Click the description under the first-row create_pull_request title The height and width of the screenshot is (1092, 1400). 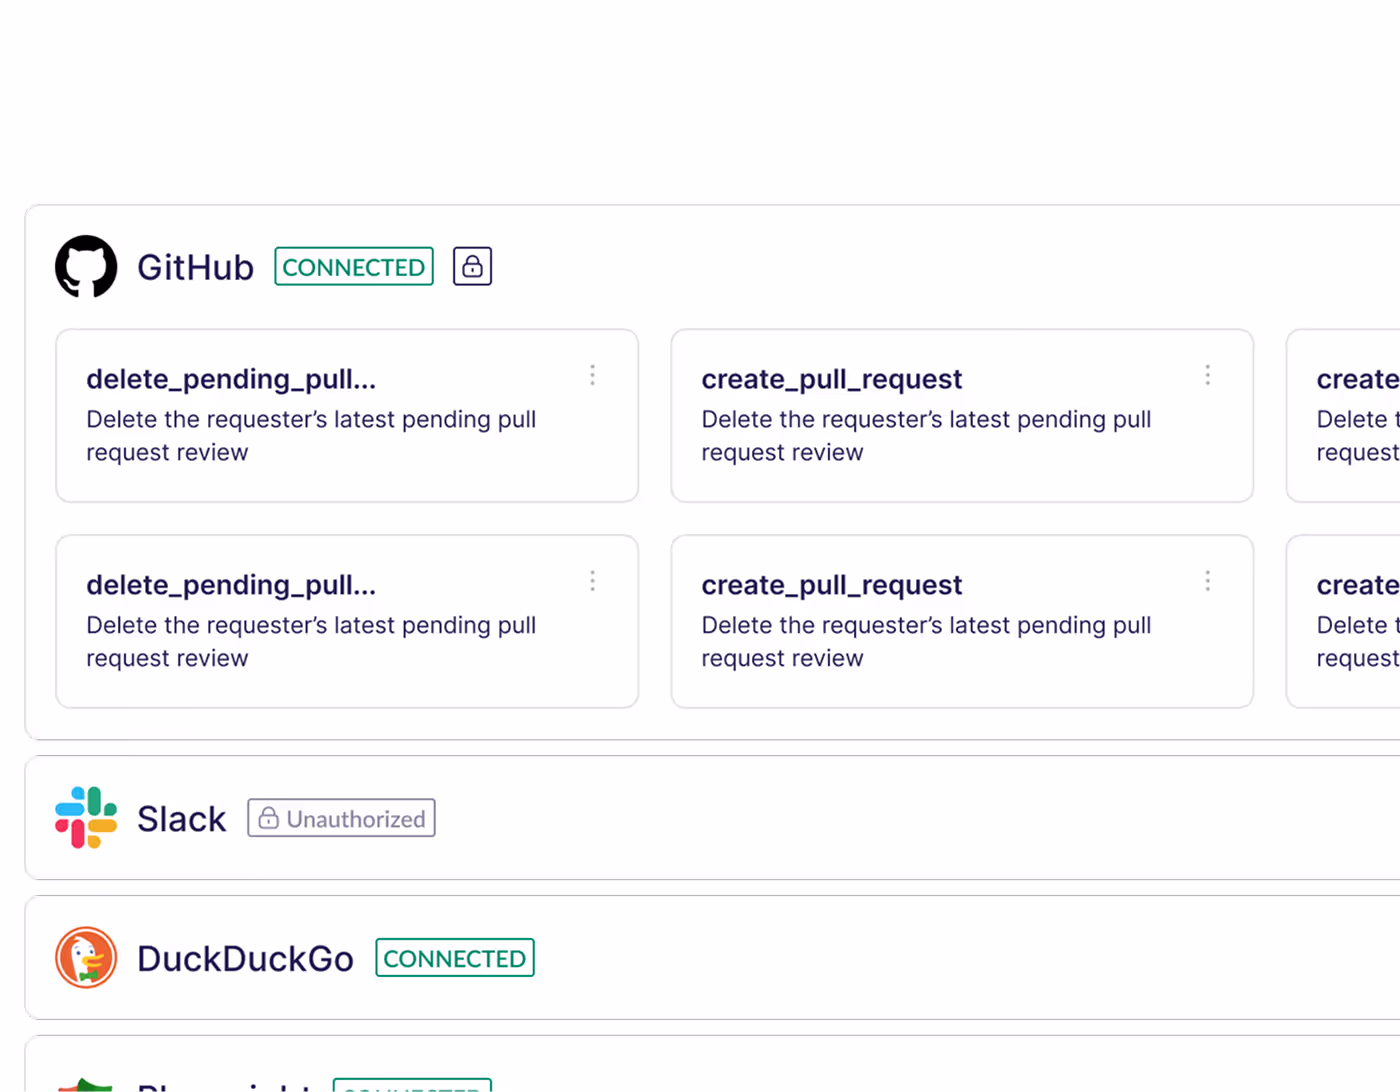pos(926,436)
